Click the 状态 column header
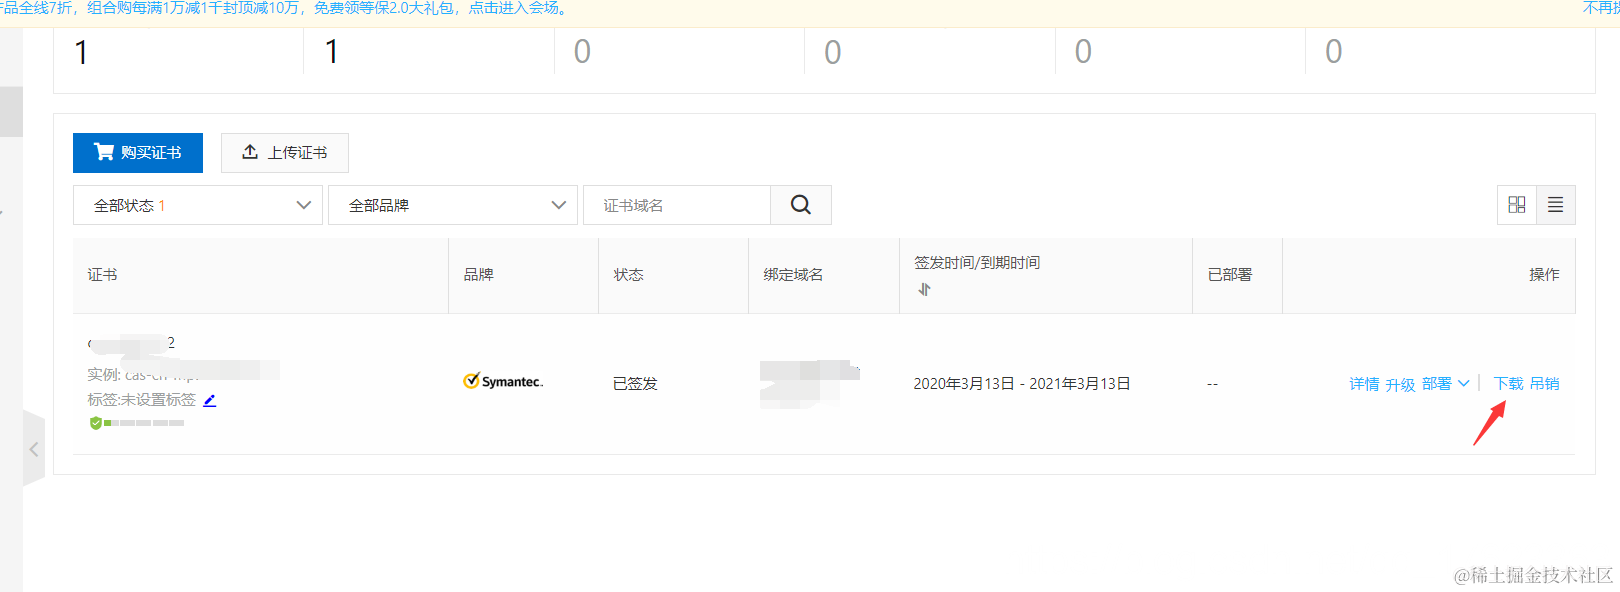Screen dimensions: 1620x592 [x=629, y=275]
